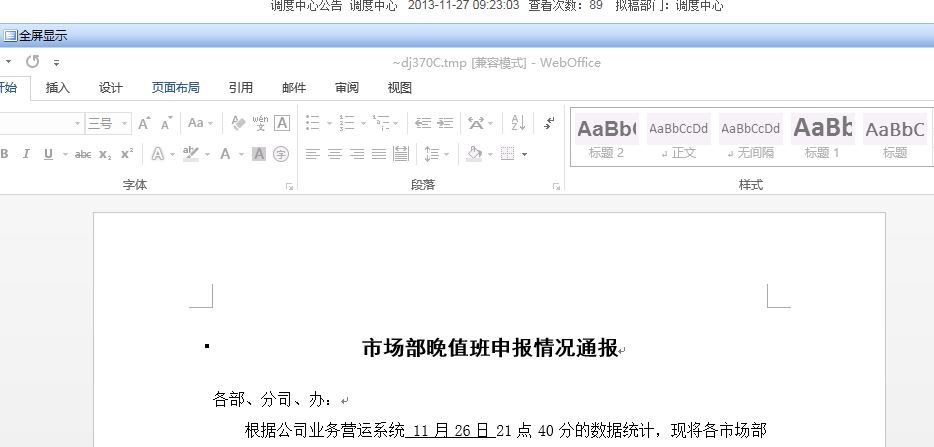934x447 pixels.
Task: Apply the 无间隔 style
Action: point(751,136)
